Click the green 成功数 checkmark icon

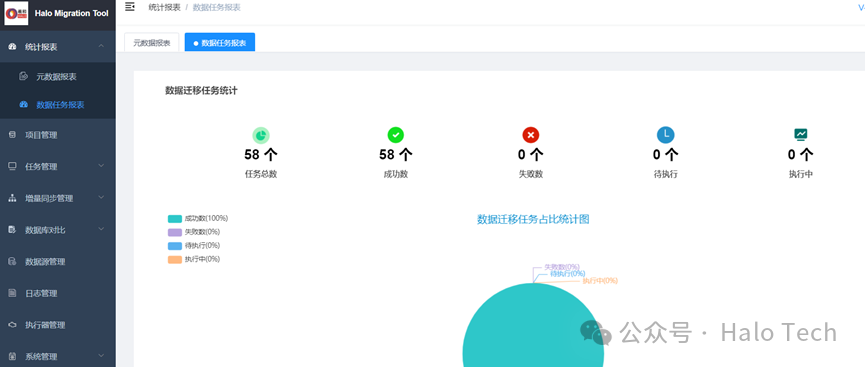tap(396, 135)
